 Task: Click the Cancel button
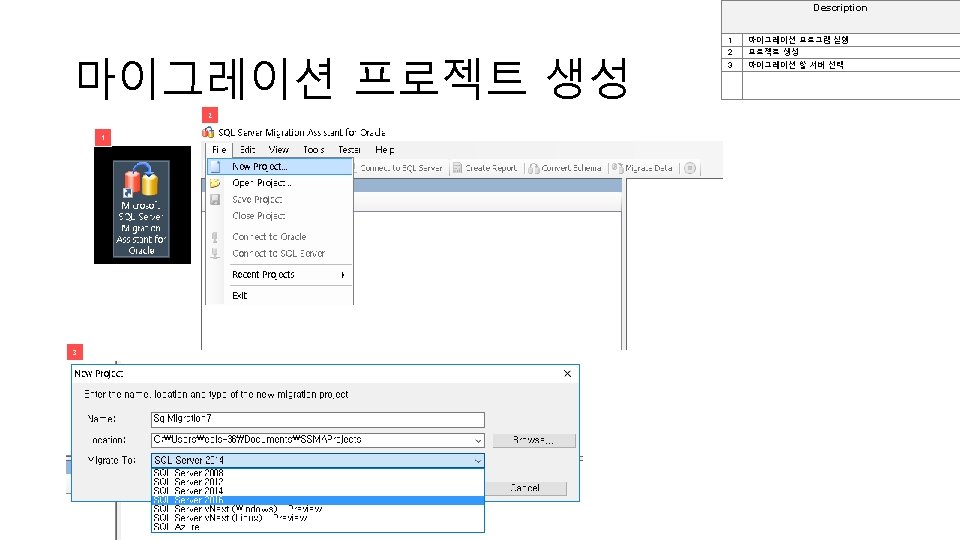coord(526,488)
